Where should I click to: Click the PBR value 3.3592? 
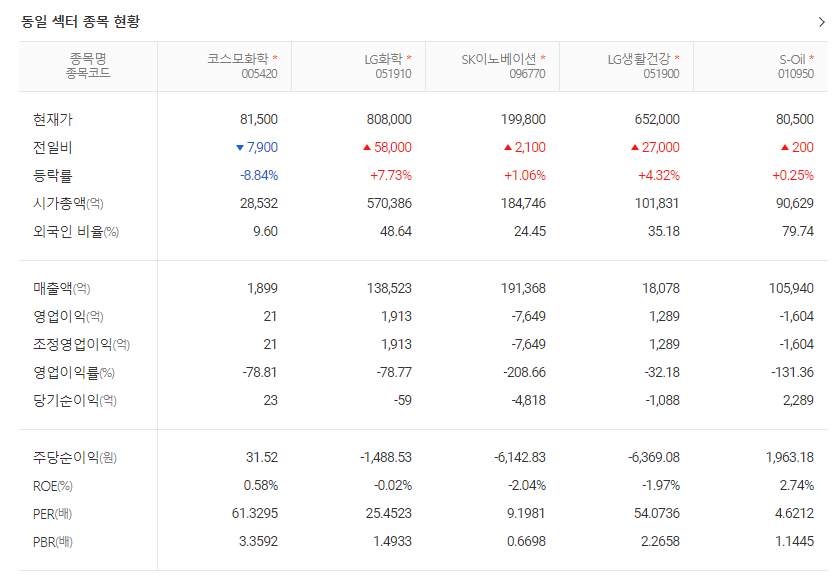coord(258,541)
